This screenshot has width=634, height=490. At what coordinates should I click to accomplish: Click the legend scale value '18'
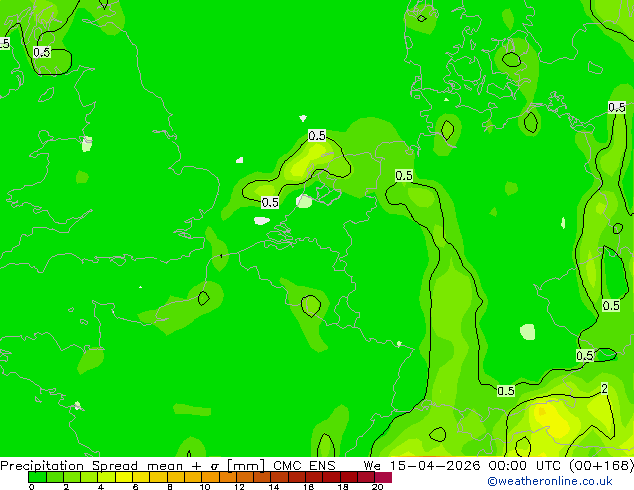[343, 487]
